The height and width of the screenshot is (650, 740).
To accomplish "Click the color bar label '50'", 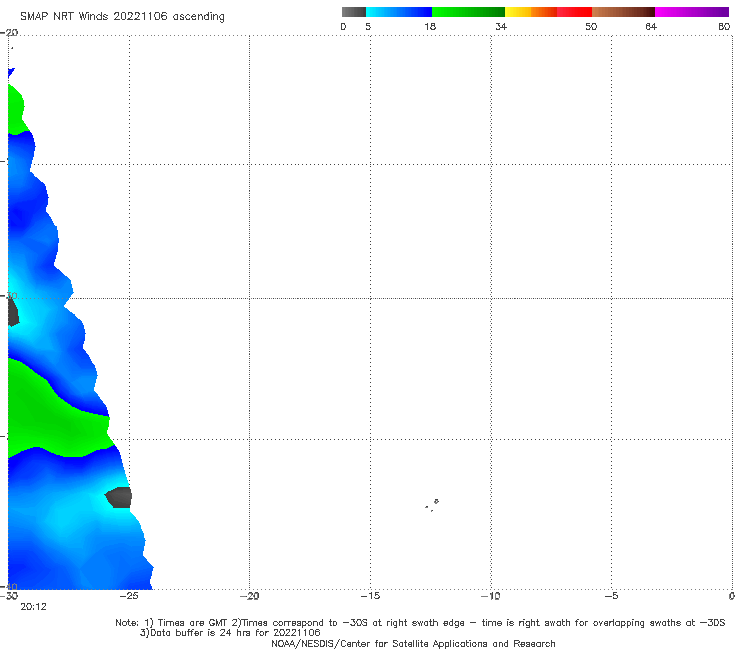I will [591, 26].
